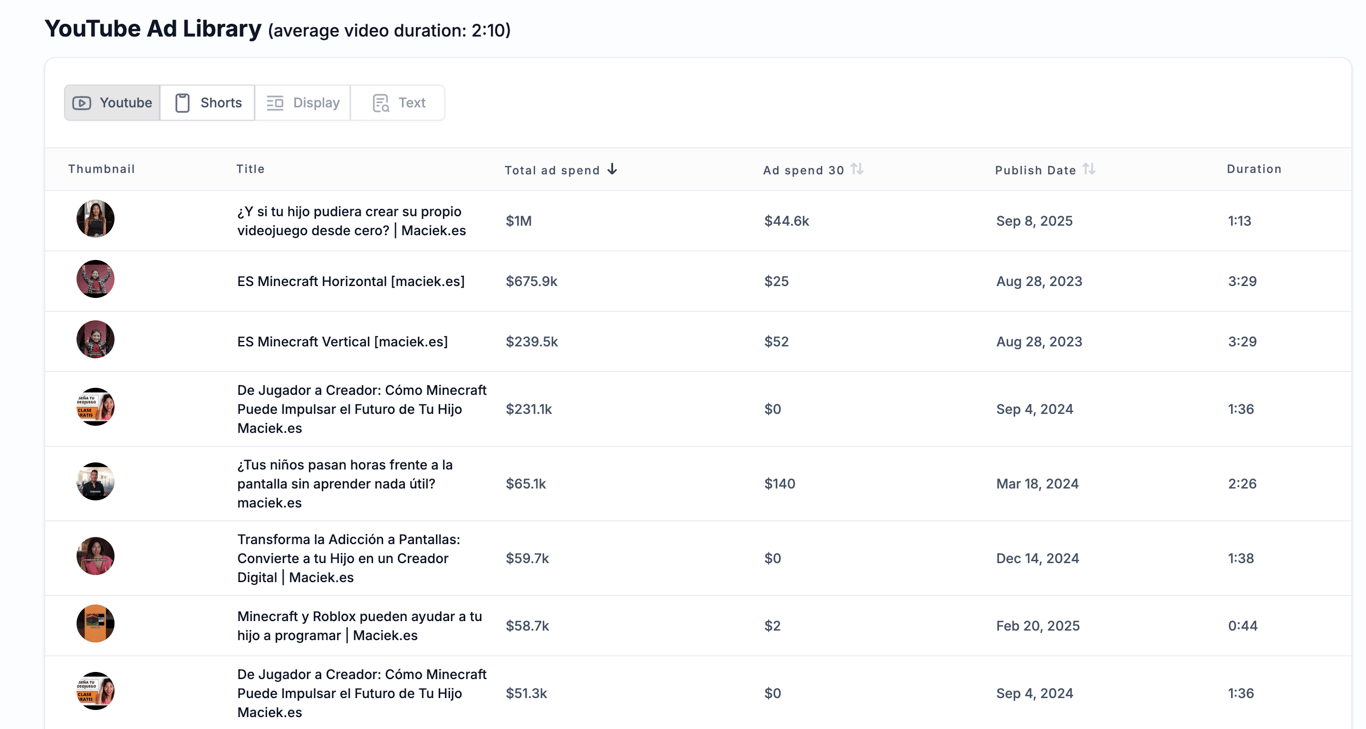Click thumbnail for the Dec 14, 2024 ad
The width and height of the screenshot is (1366, 729).
pos(95,556)
